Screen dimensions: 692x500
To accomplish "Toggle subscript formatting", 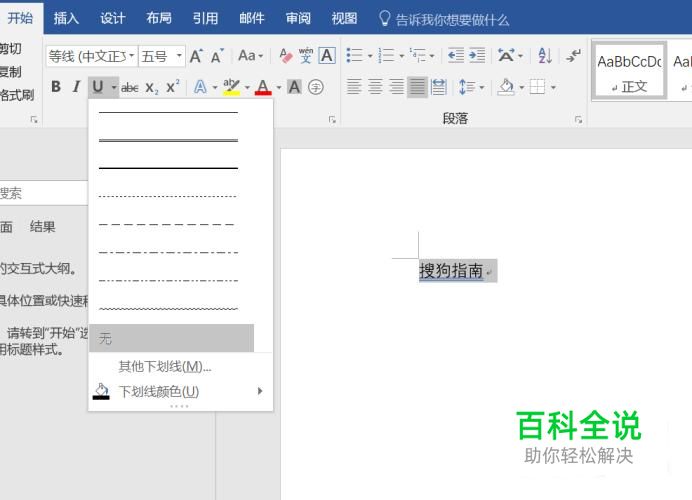I will click(151, 88).
